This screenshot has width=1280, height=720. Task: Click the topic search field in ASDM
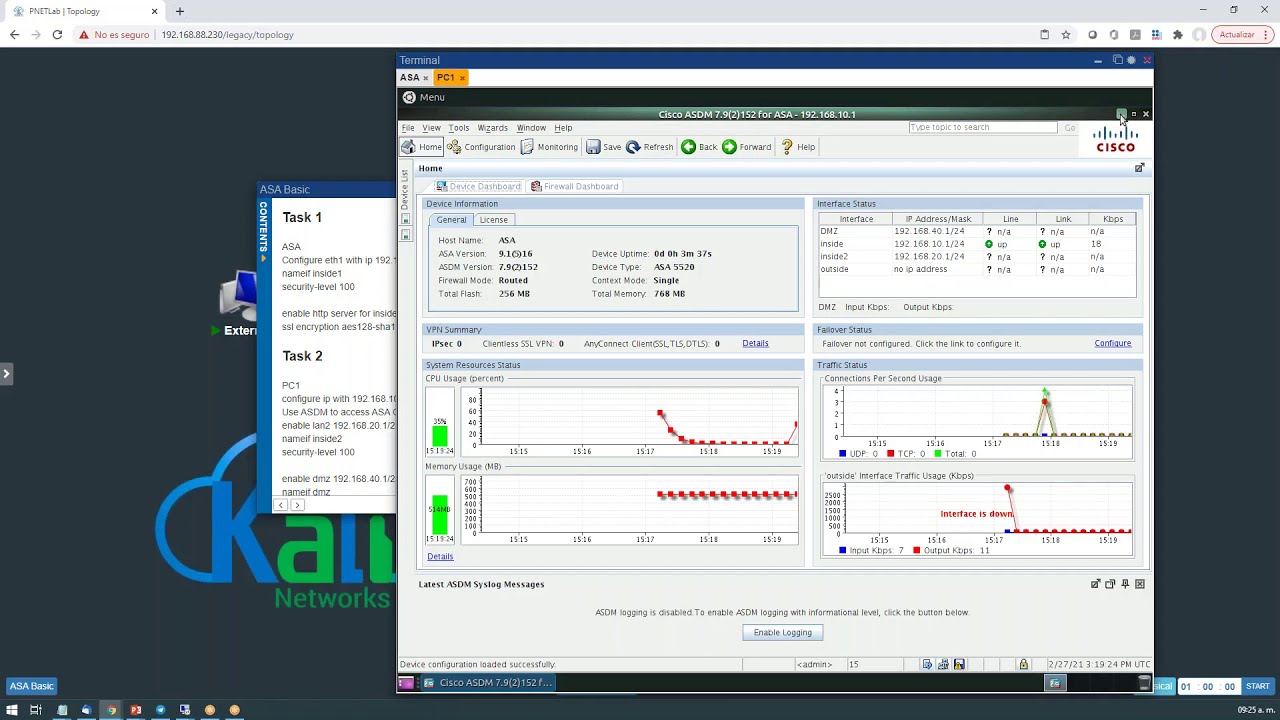[983, 128]
